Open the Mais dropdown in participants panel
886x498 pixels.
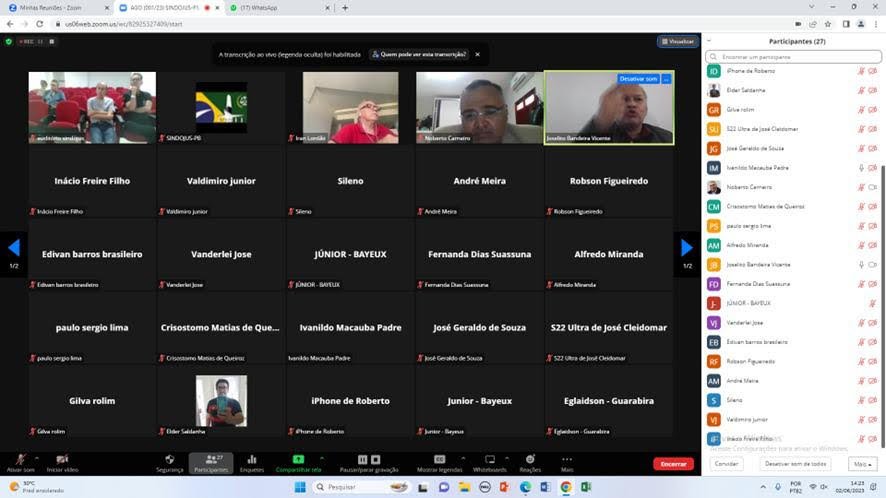[x=860, y=464]
